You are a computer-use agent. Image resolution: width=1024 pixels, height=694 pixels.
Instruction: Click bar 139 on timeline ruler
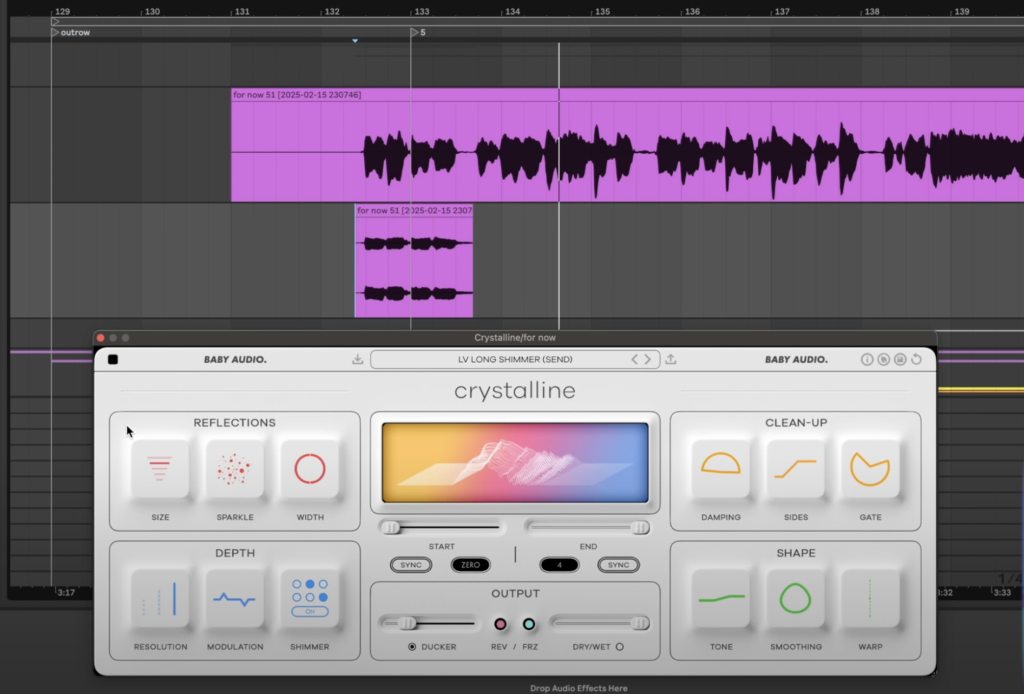[962, 12]
